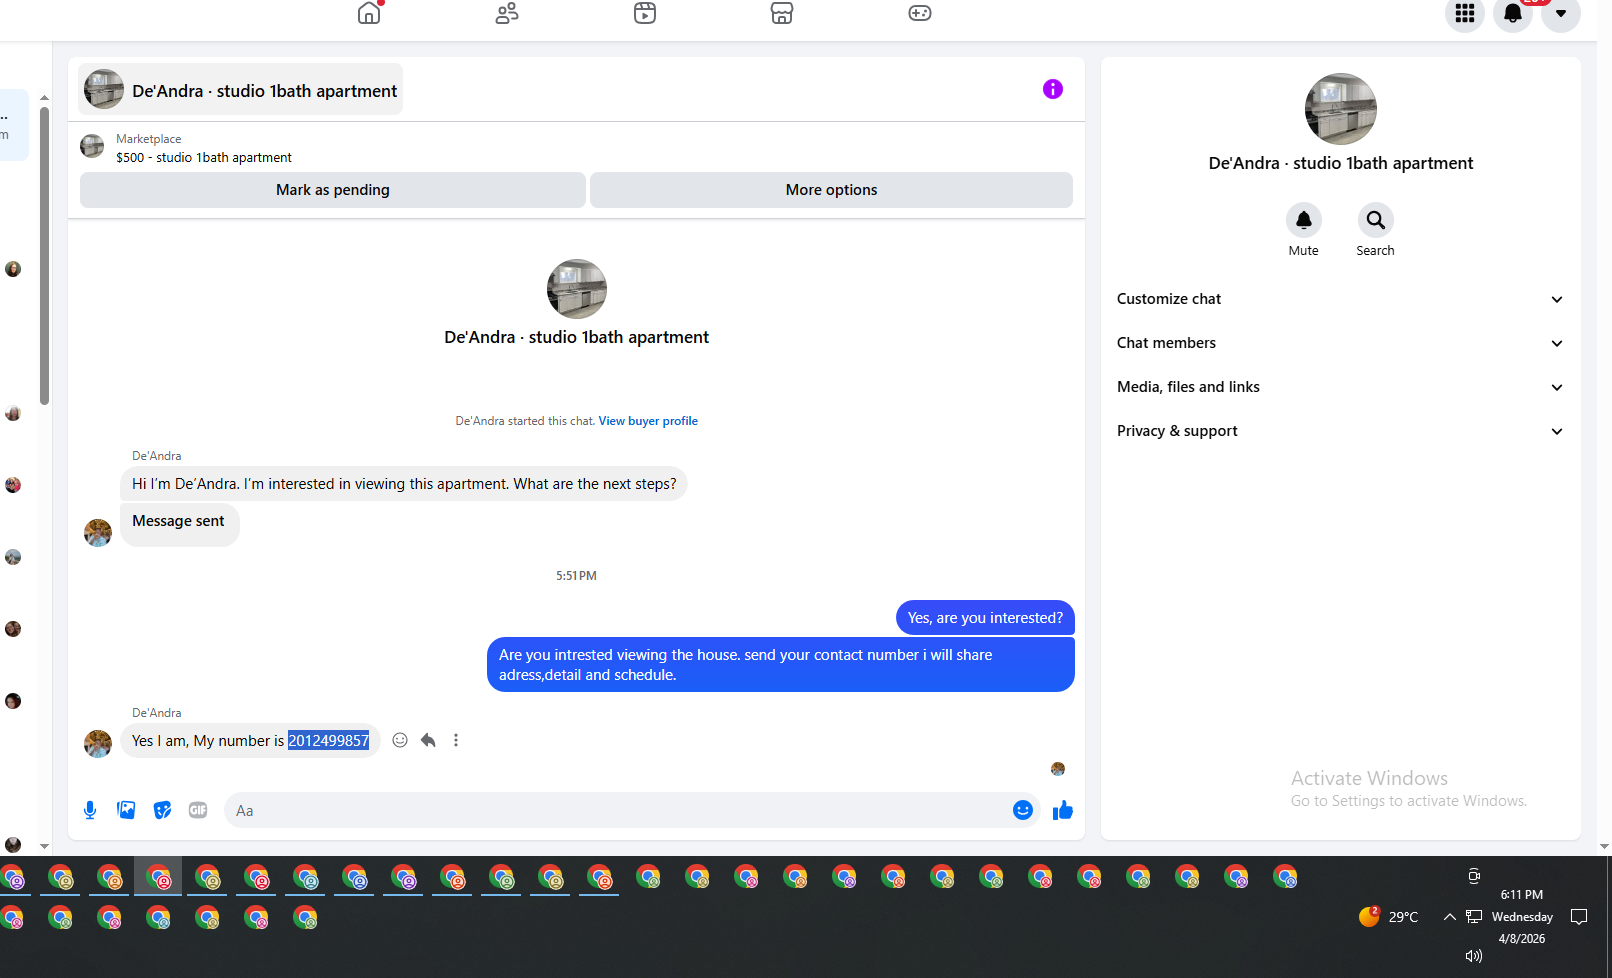1612x978 pixels.
Task: Open conversation information purple icon
Action: pyautogui.click(x=1053, y=89)
